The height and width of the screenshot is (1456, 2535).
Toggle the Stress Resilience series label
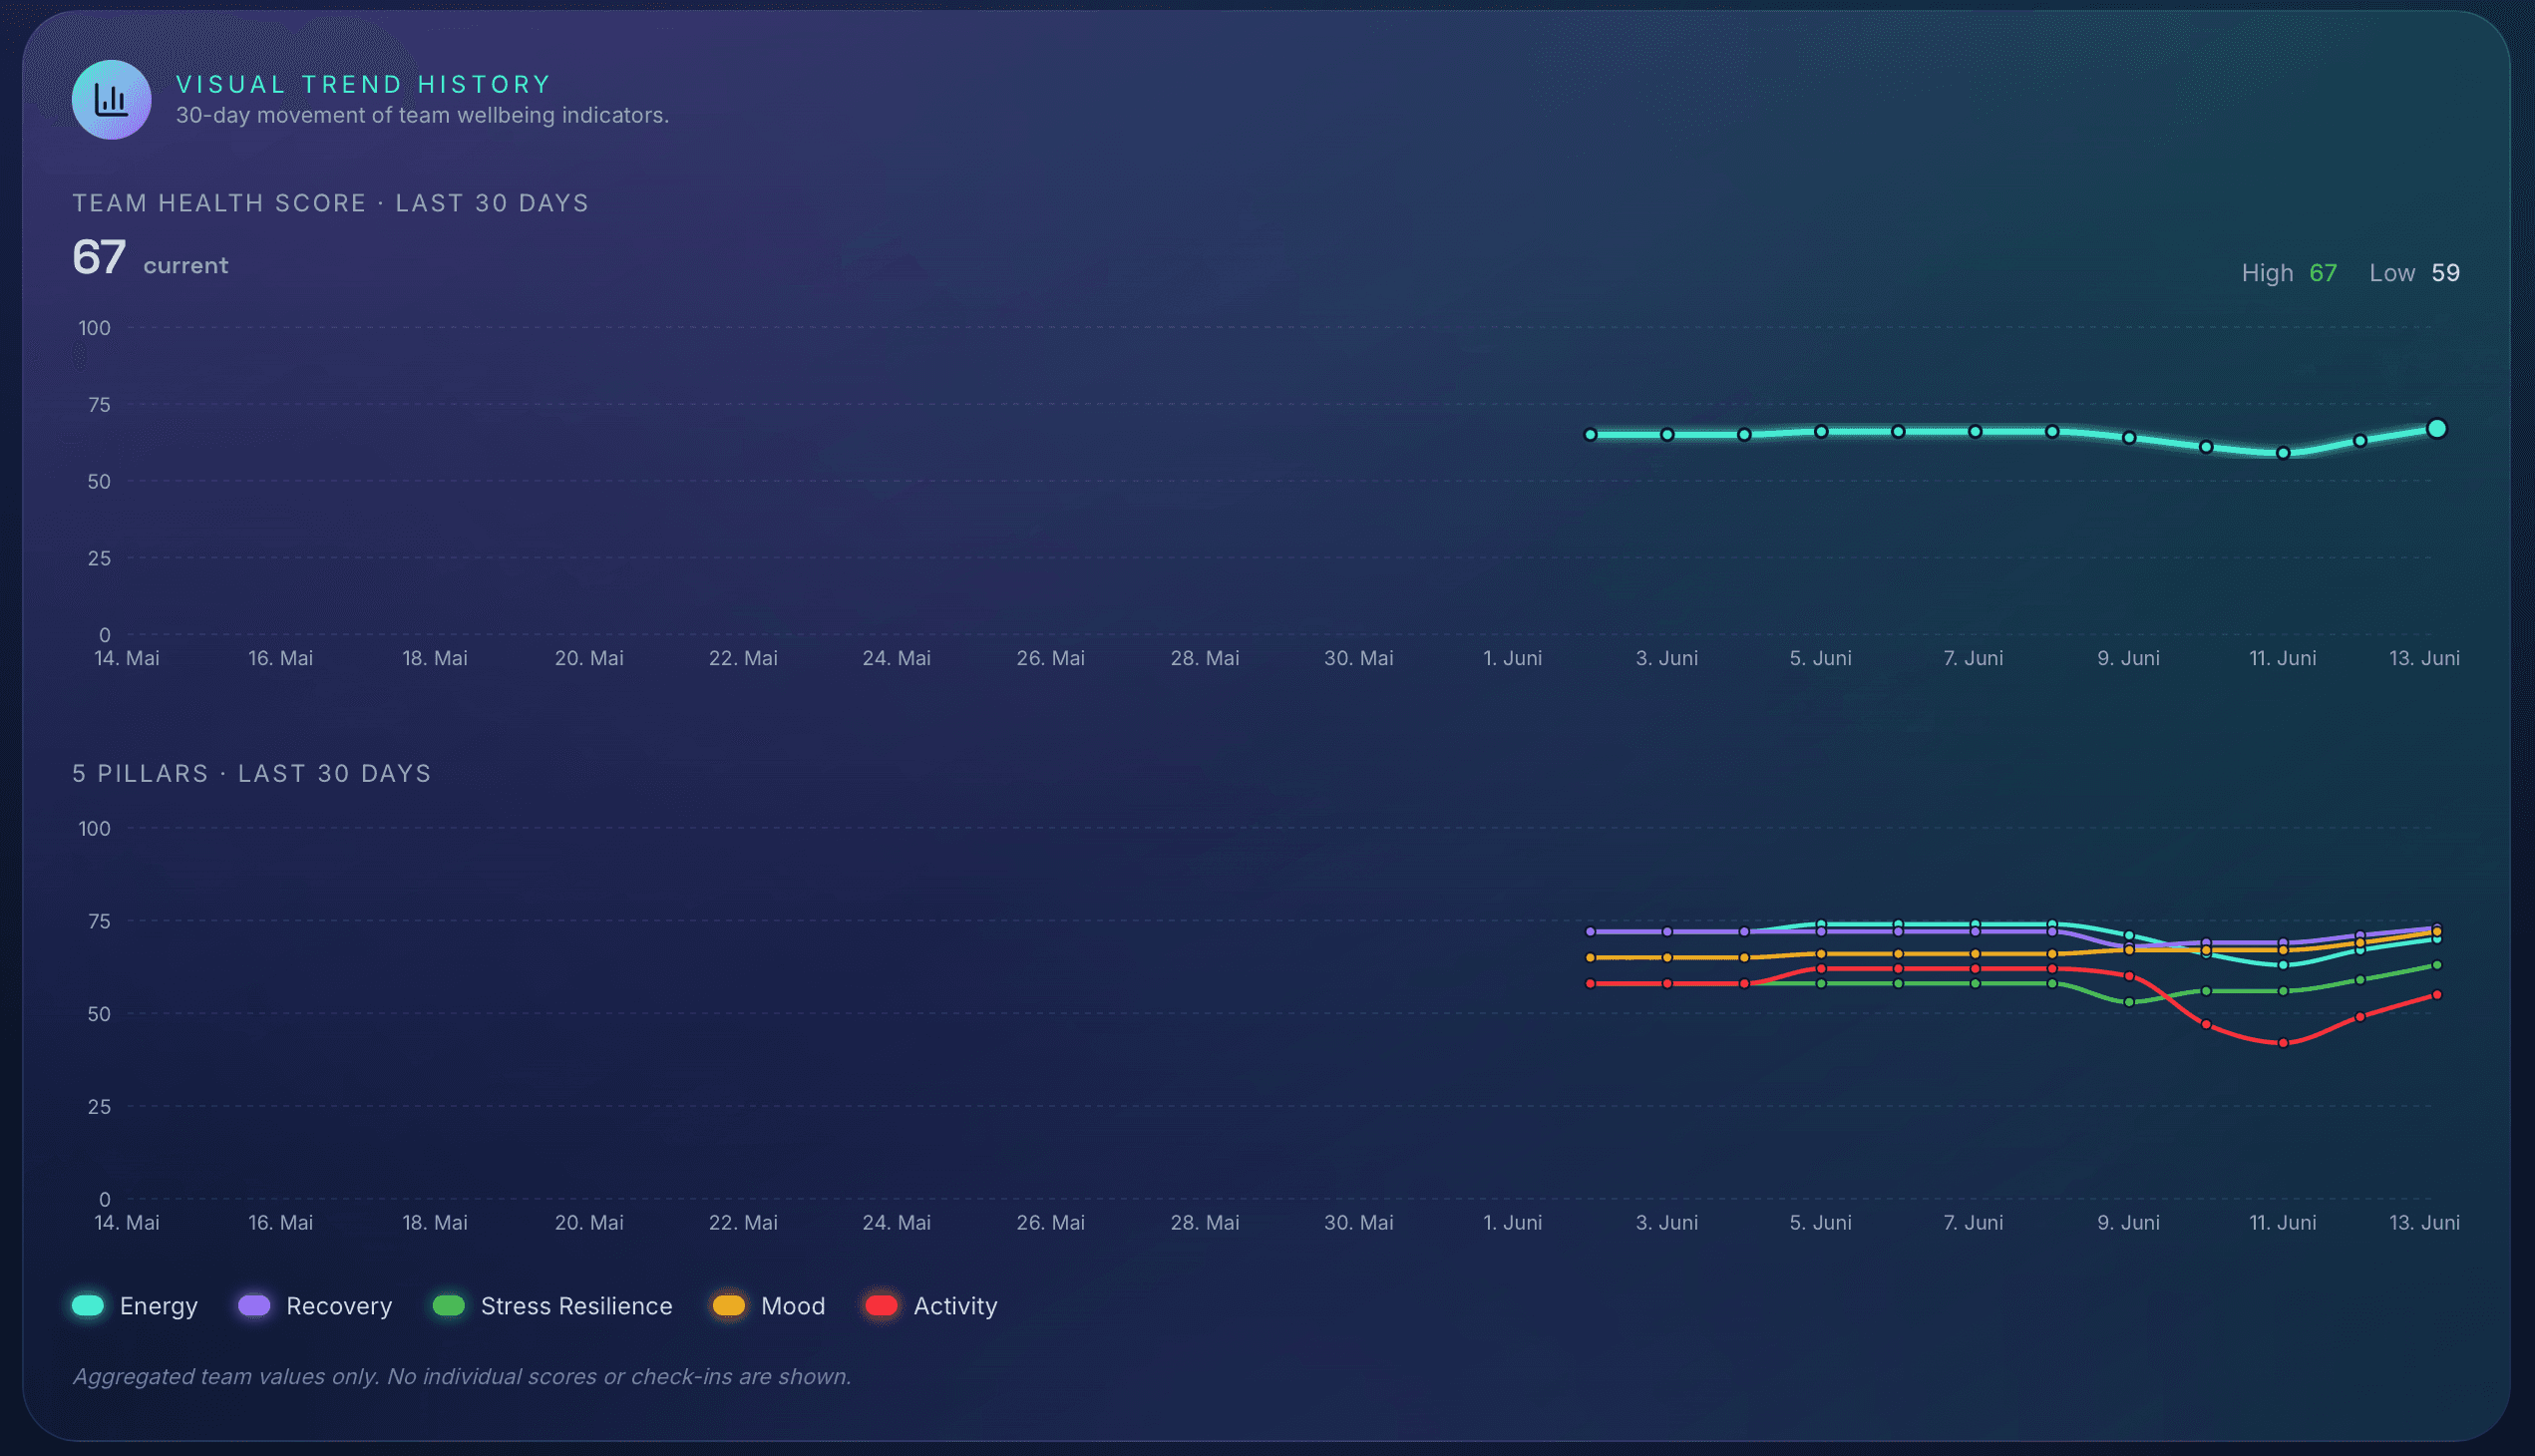[x=577, y=1306]
